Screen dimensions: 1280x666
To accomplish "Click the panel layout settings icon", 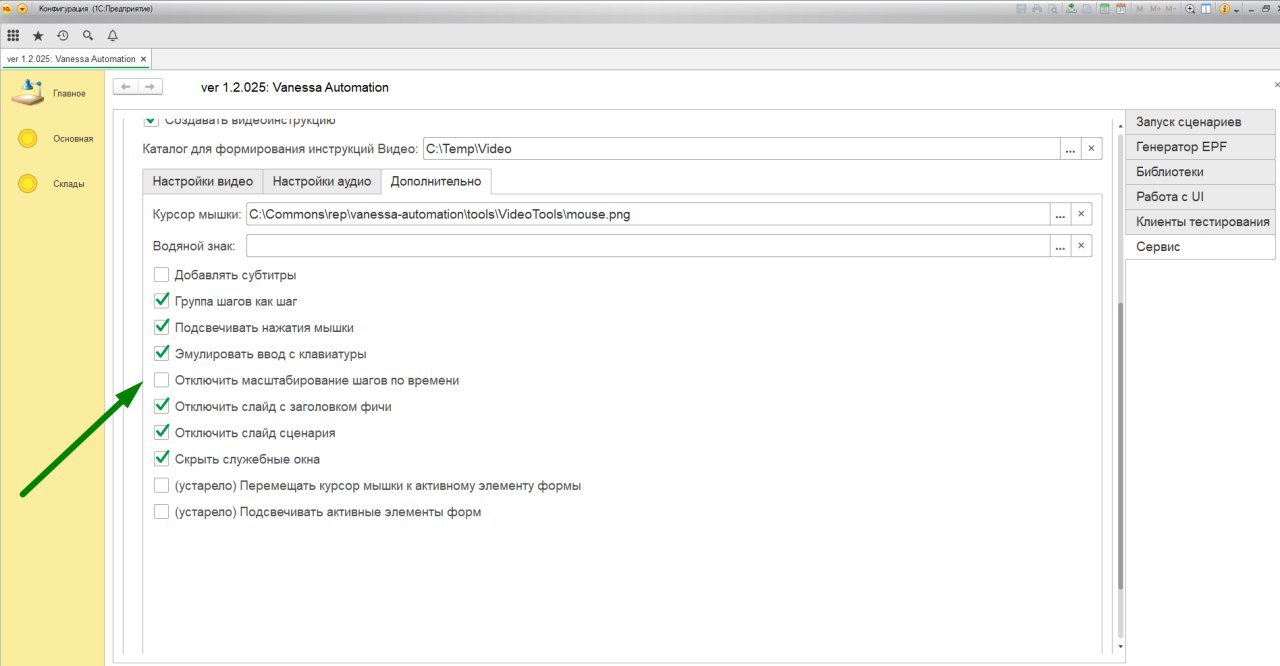I will tap(1206, 9).
